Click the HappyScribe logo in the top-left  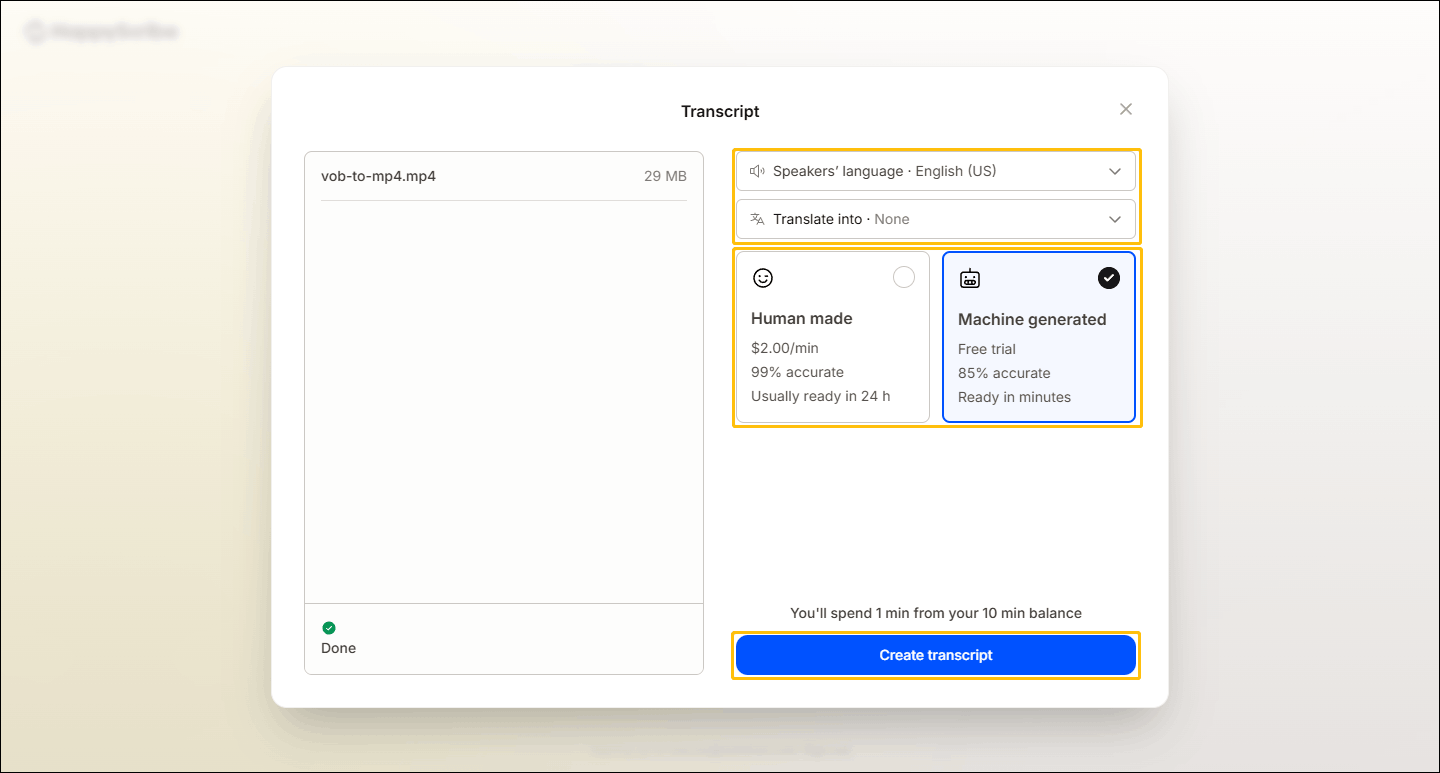pos(100,32)
